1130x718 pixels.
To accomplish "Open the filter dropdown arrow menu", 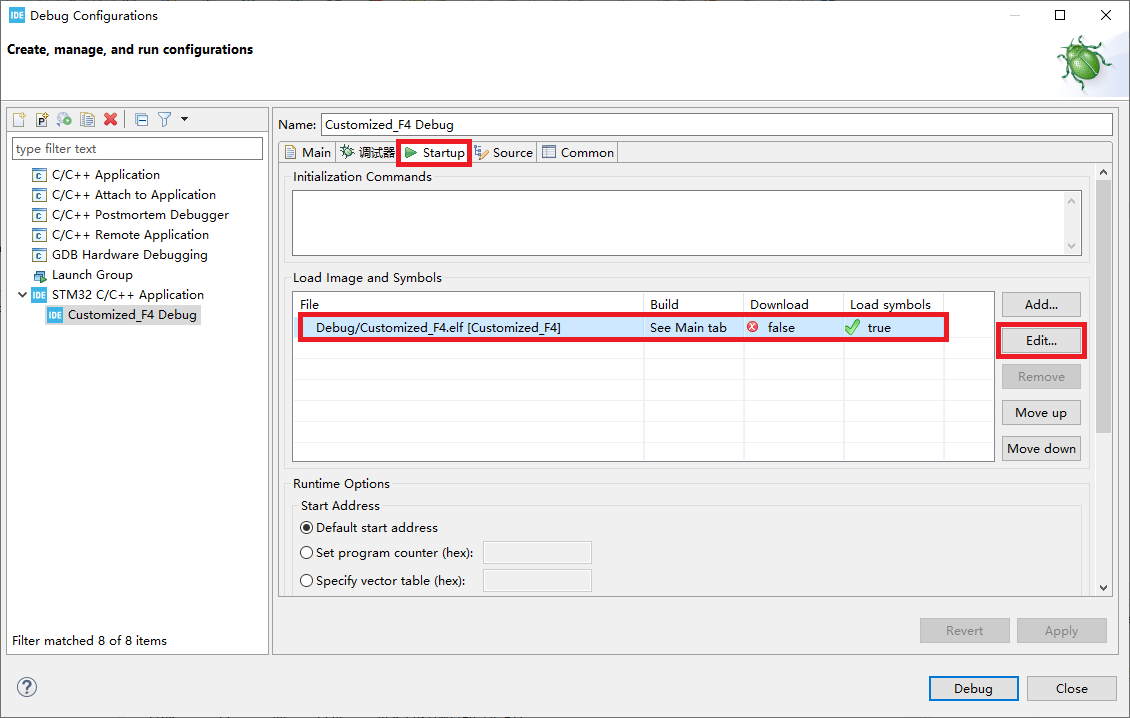I will coord(184,119).
